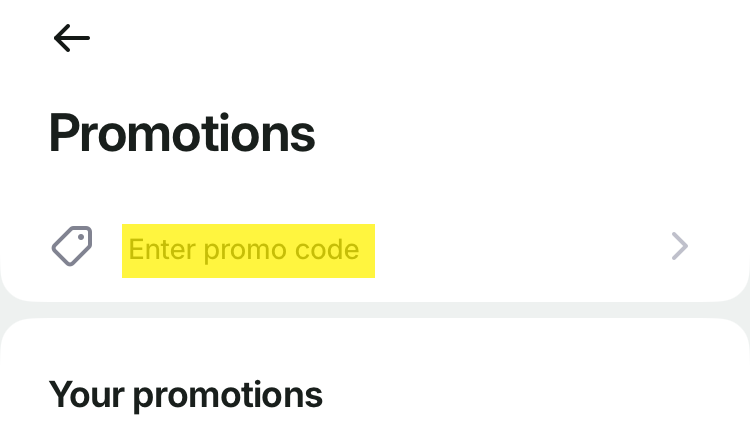The height and width of the screenshot is (427, 750).
Task: Choose the Enter promo code option
Action: click(246, 249)
